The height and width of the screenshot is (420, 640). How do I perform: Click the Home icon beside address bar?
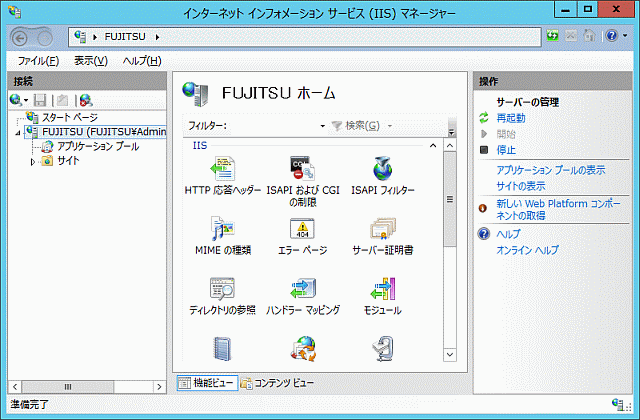(589, 36)
